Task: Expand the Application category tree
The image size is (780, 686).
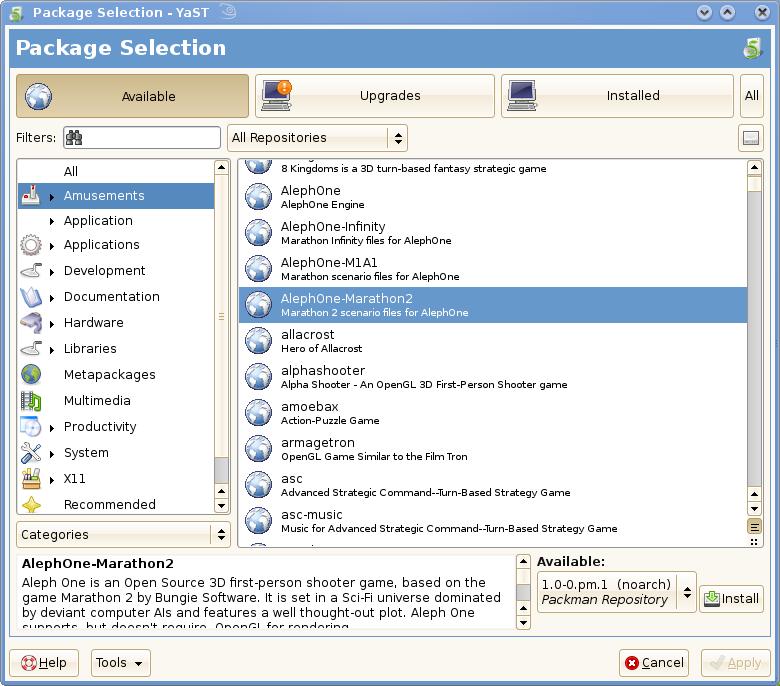Action: click(x=52, y=221)
